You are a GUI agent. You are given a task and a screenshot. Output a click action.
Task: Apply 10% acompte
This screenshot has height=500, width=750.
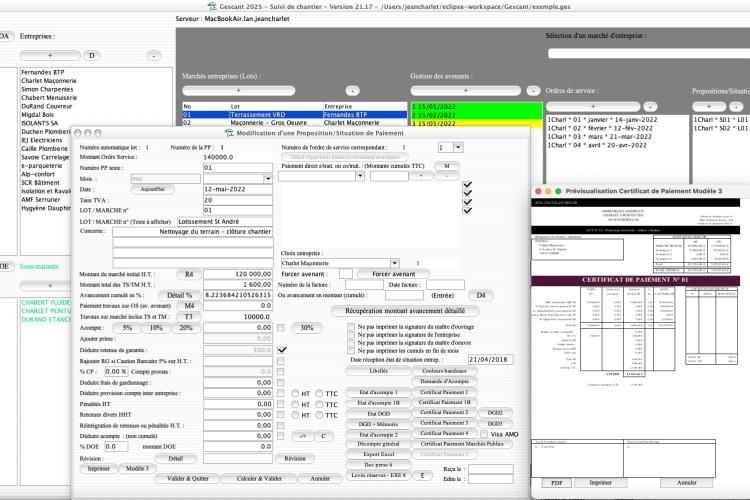(156, 328)
